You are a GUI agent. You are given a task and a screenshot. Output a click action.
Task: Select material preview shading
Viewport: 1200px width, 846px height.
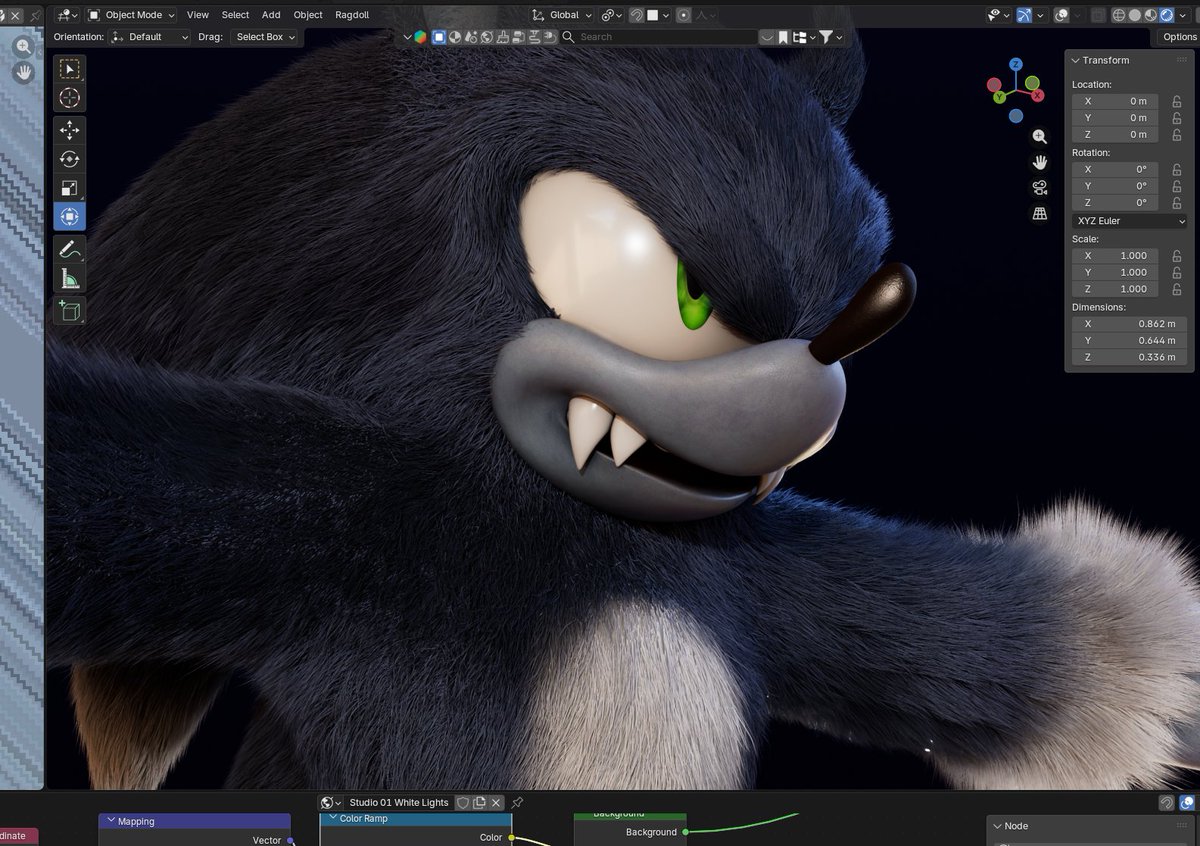1150,15
